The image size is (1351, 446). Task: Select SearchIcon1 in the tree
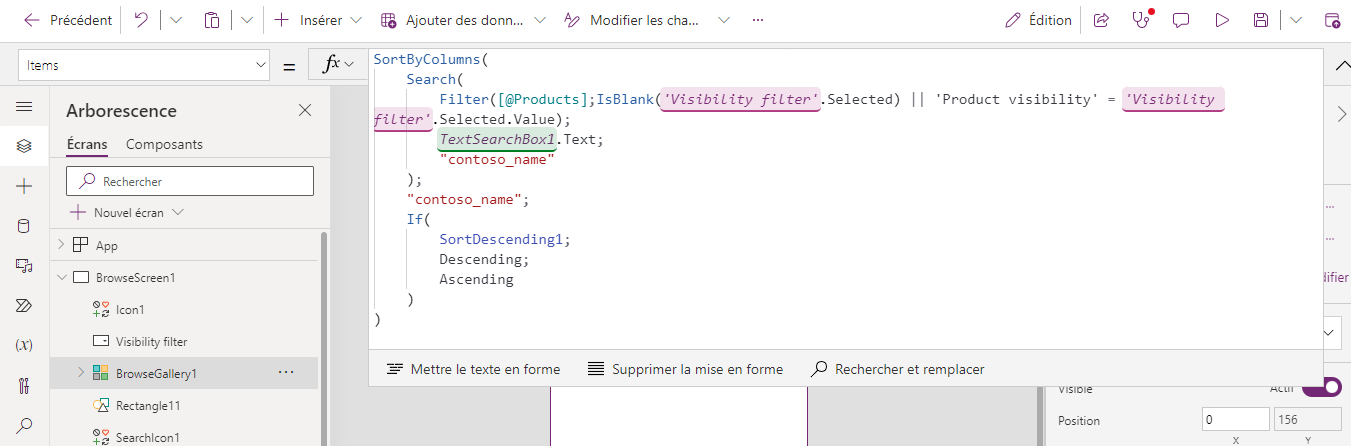coord(147,437)
